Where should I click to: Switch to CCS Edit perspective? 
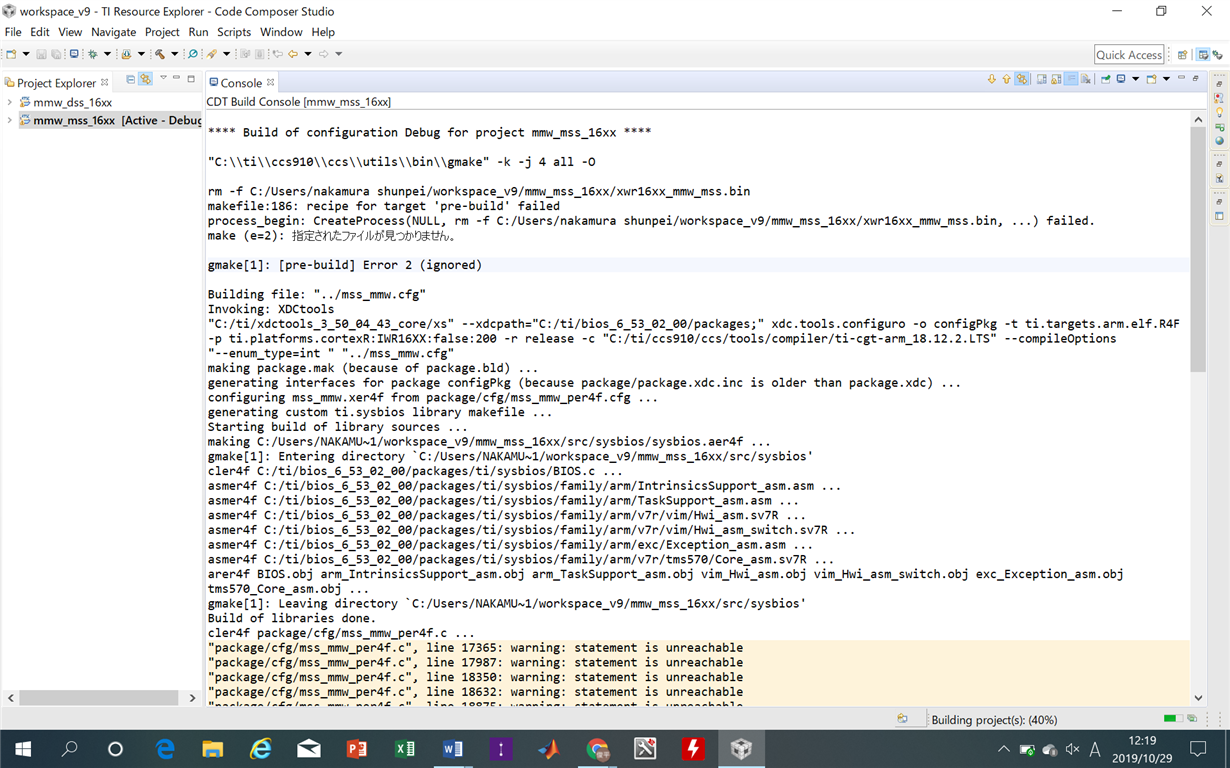pos(1204,55)
